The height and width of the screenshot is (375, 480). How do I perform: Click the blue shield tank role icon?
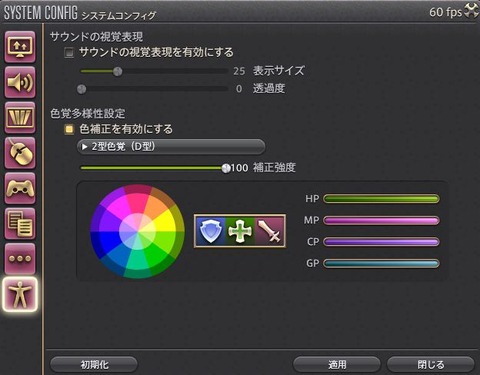tap(210, 231)
